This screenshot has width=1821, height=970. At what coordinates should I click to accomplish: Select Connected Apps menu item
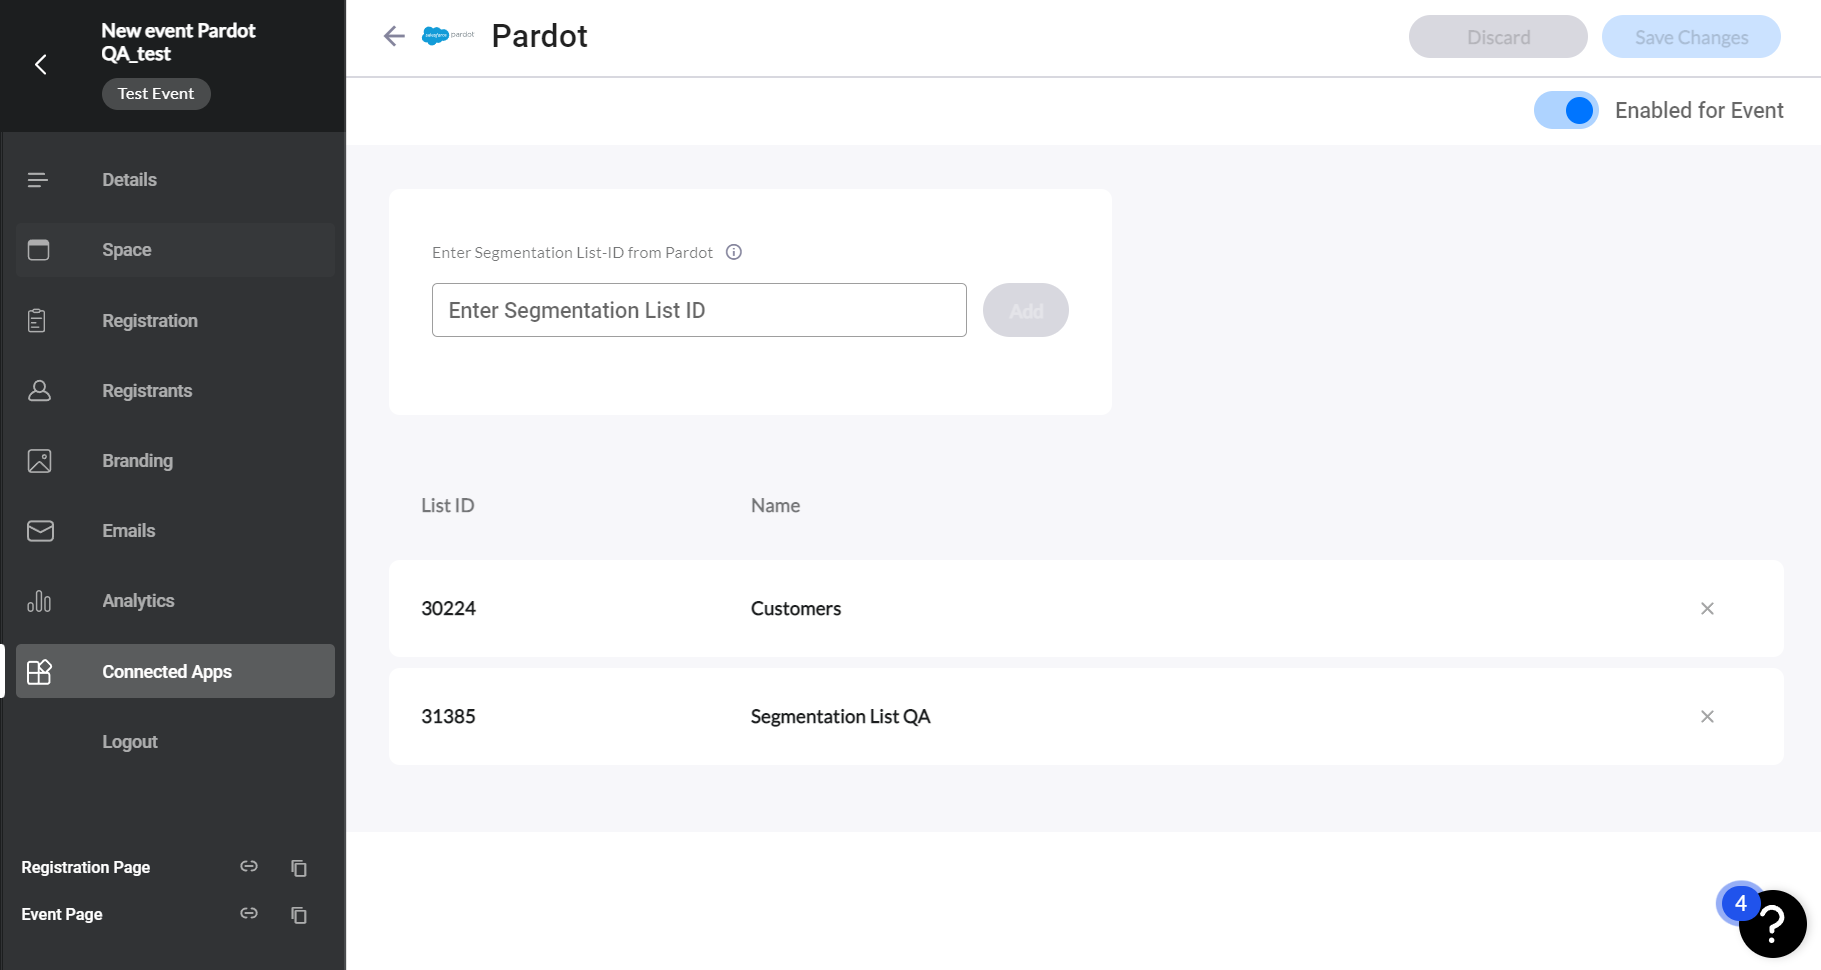pos(175,671)
